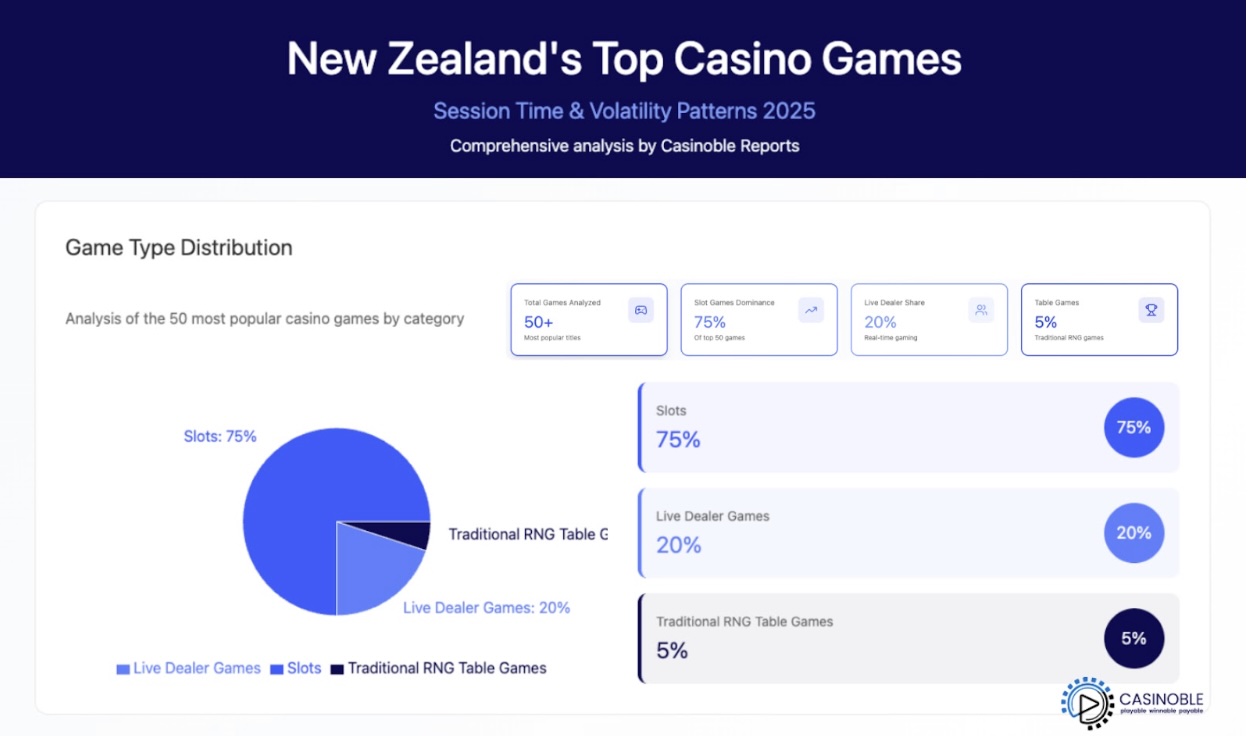
Task: Click the 75% circle badge for Slots
Action: pos(1134,427)
